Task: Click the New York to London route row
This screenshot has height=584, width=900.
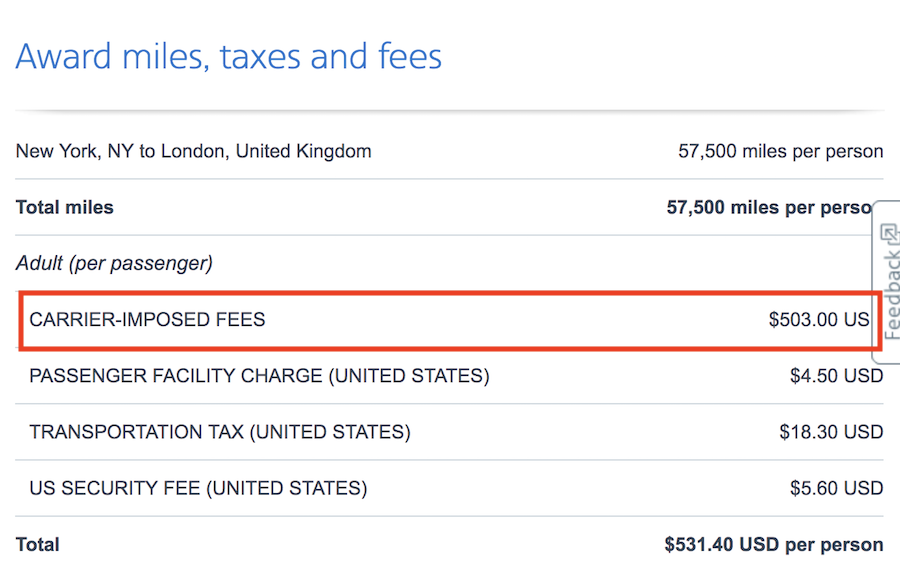Action: (449, 151)
